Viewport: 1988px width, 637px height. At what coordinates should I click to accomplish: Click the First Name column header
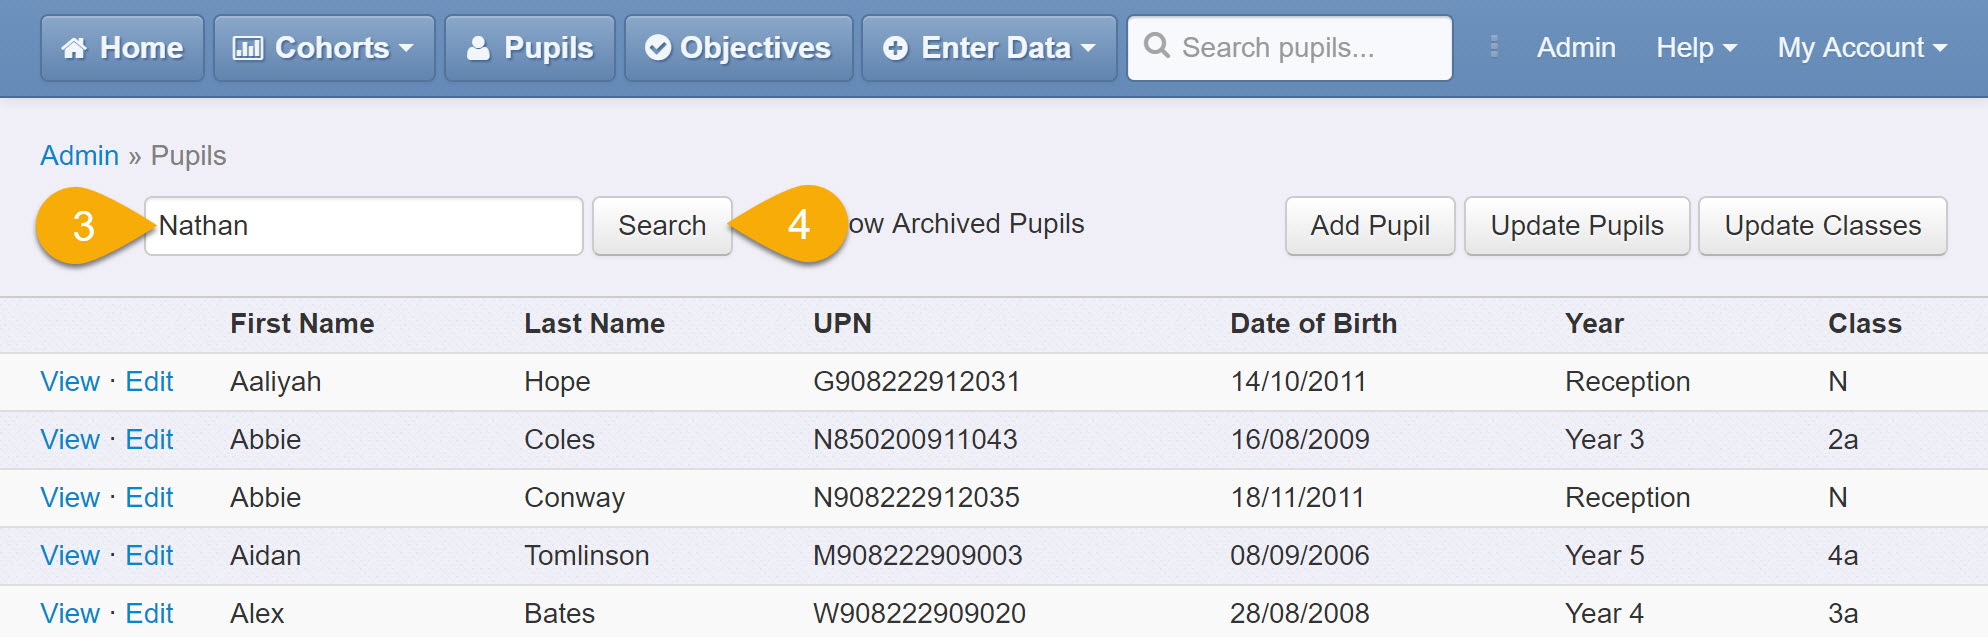click(302, 324)
